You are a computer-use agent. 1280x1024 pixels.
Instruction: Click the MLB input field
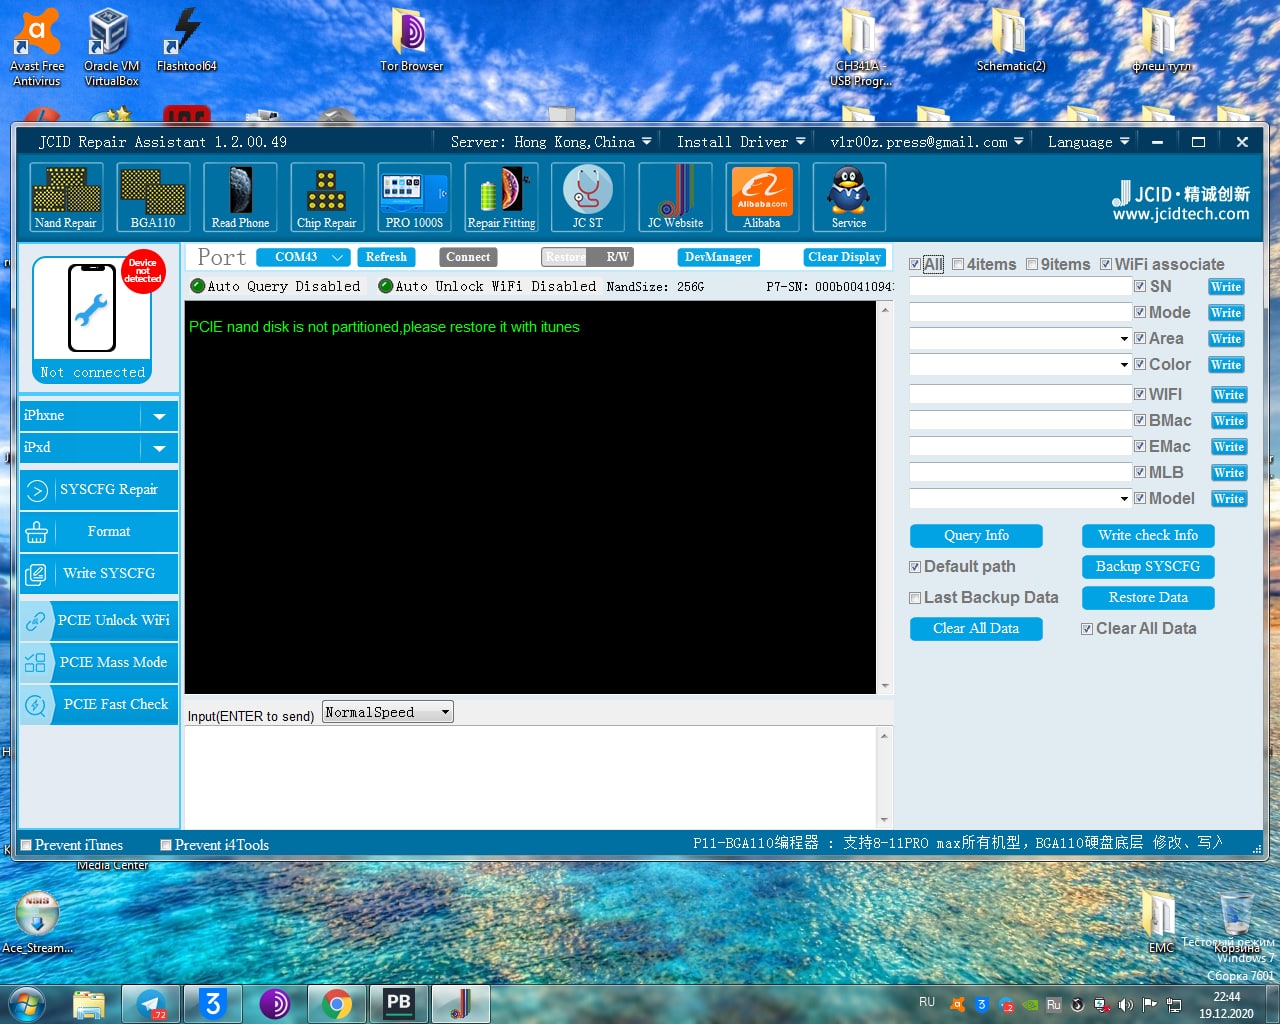[x=1020, y=473]
